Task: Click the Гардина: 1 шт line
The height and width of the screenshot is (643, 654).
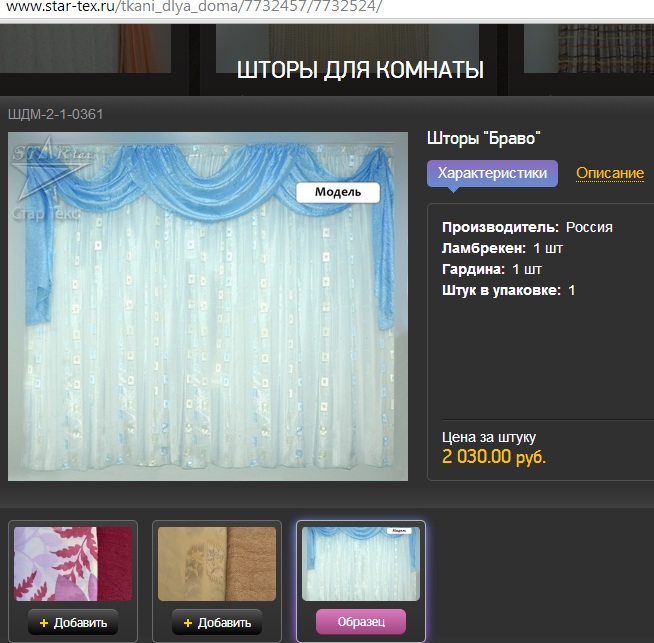Action: click(x=492, y=269)
